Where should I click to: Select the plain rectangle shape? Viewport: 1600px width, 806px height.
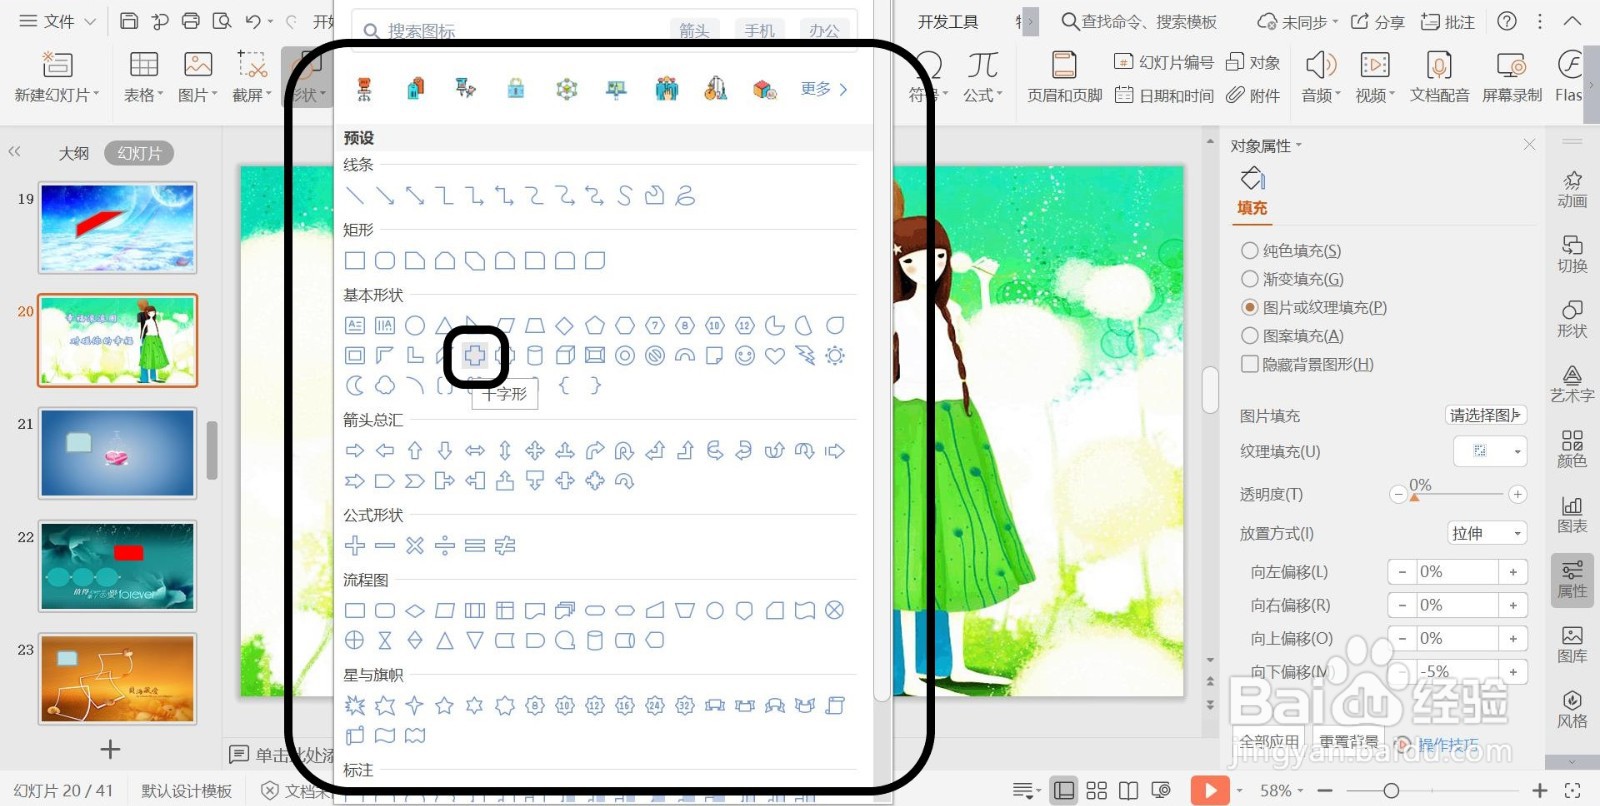point(355,261)
